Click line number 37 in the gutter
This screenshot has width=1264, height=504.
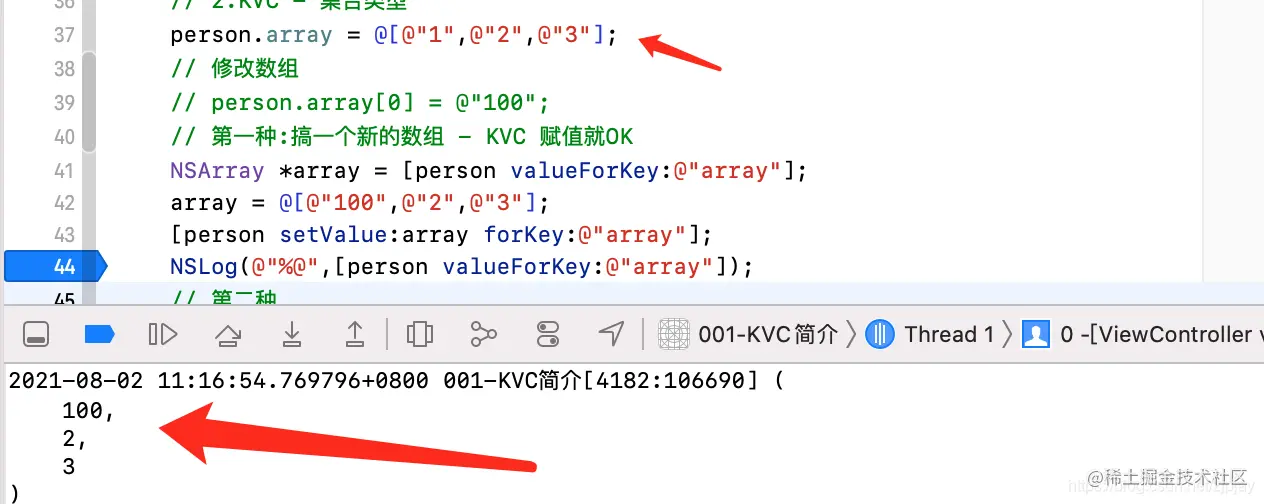pos(64,35)
